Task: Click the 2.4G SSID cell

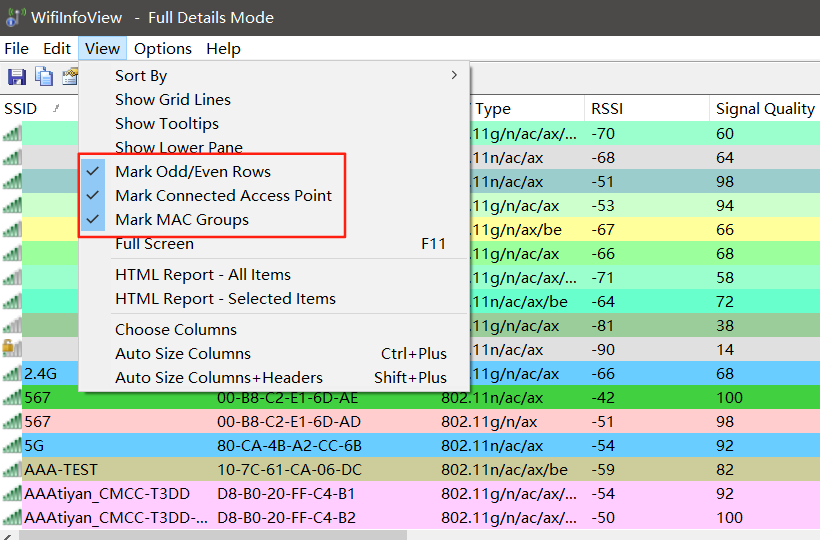Action: (x=40, y=374)
